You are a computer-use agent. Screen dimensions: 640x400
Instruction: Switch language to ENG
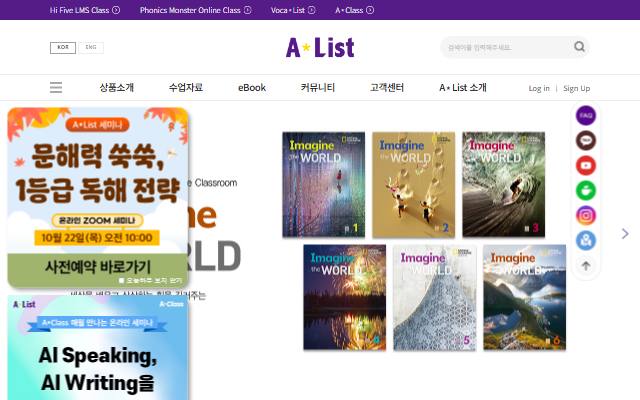pyautogui.click(x=91, y=48)
